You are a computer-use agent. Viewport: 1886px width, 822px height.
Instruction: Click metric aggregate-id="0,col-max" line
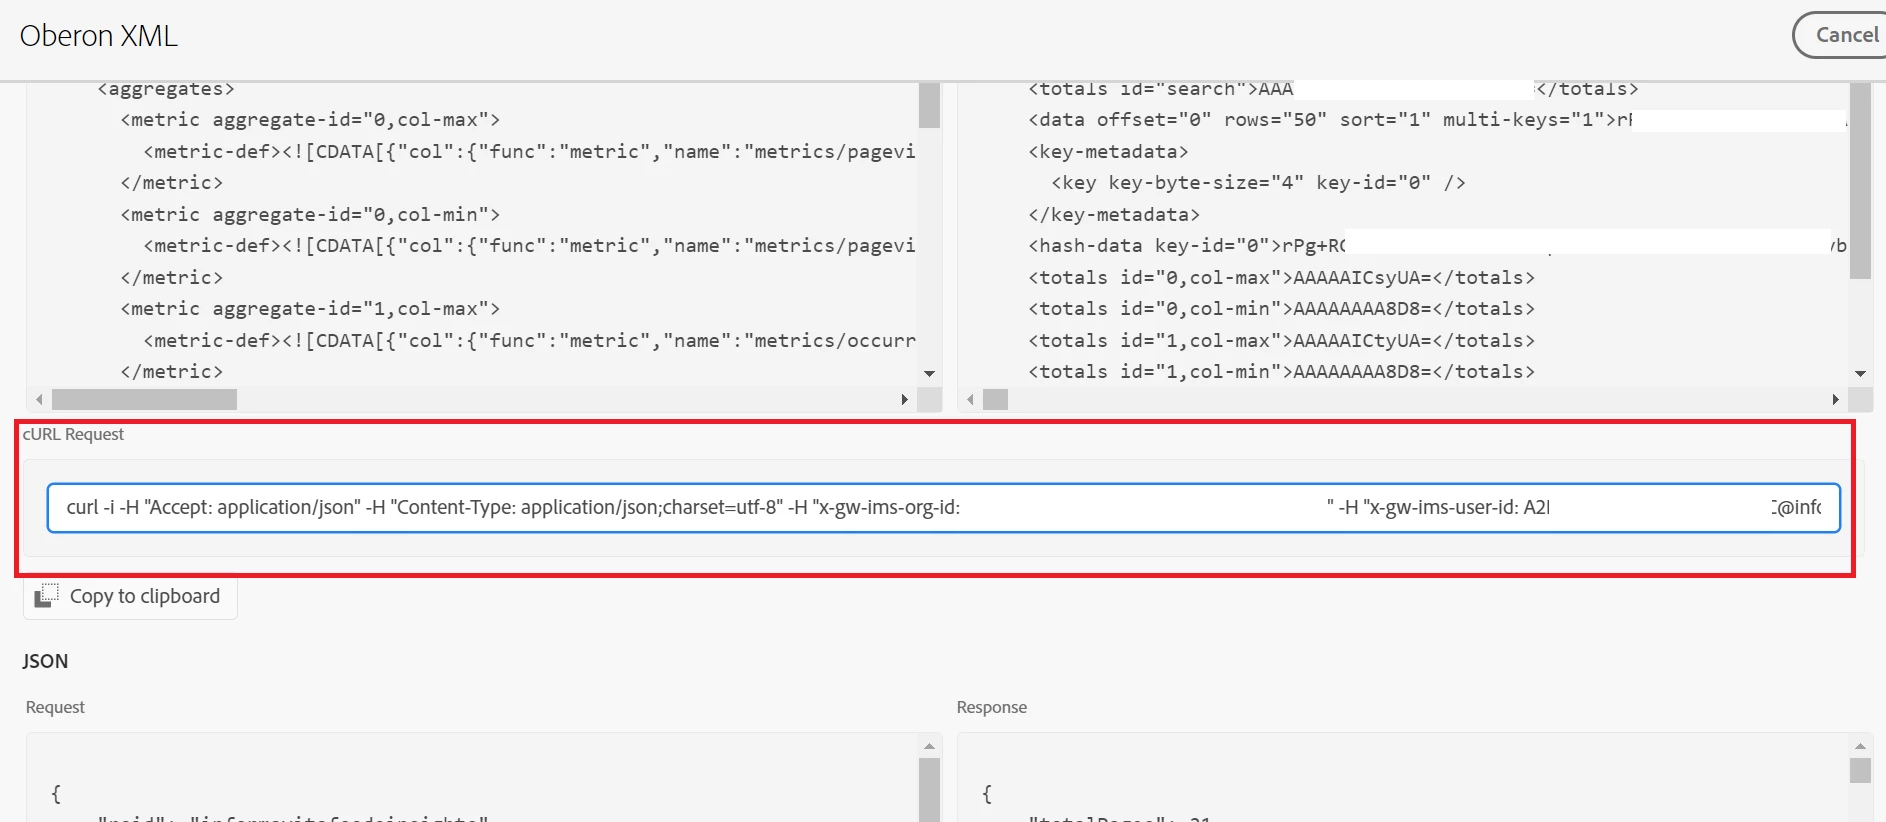pos(310,120)
